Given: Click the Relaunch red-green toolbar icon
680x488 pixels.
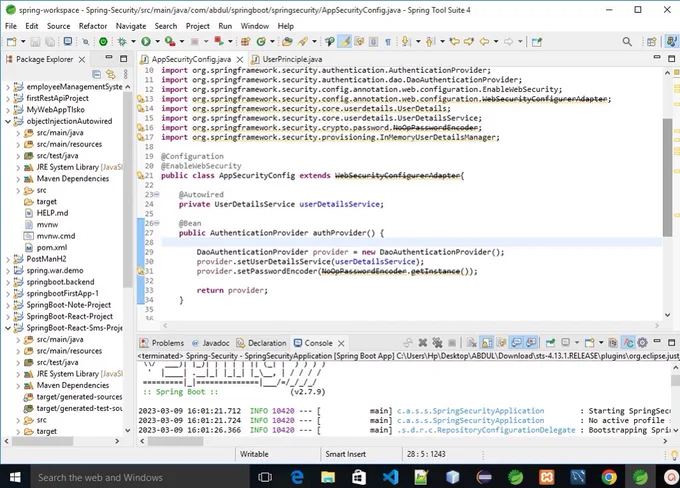Looking at the screenshot, I should 219,42.
